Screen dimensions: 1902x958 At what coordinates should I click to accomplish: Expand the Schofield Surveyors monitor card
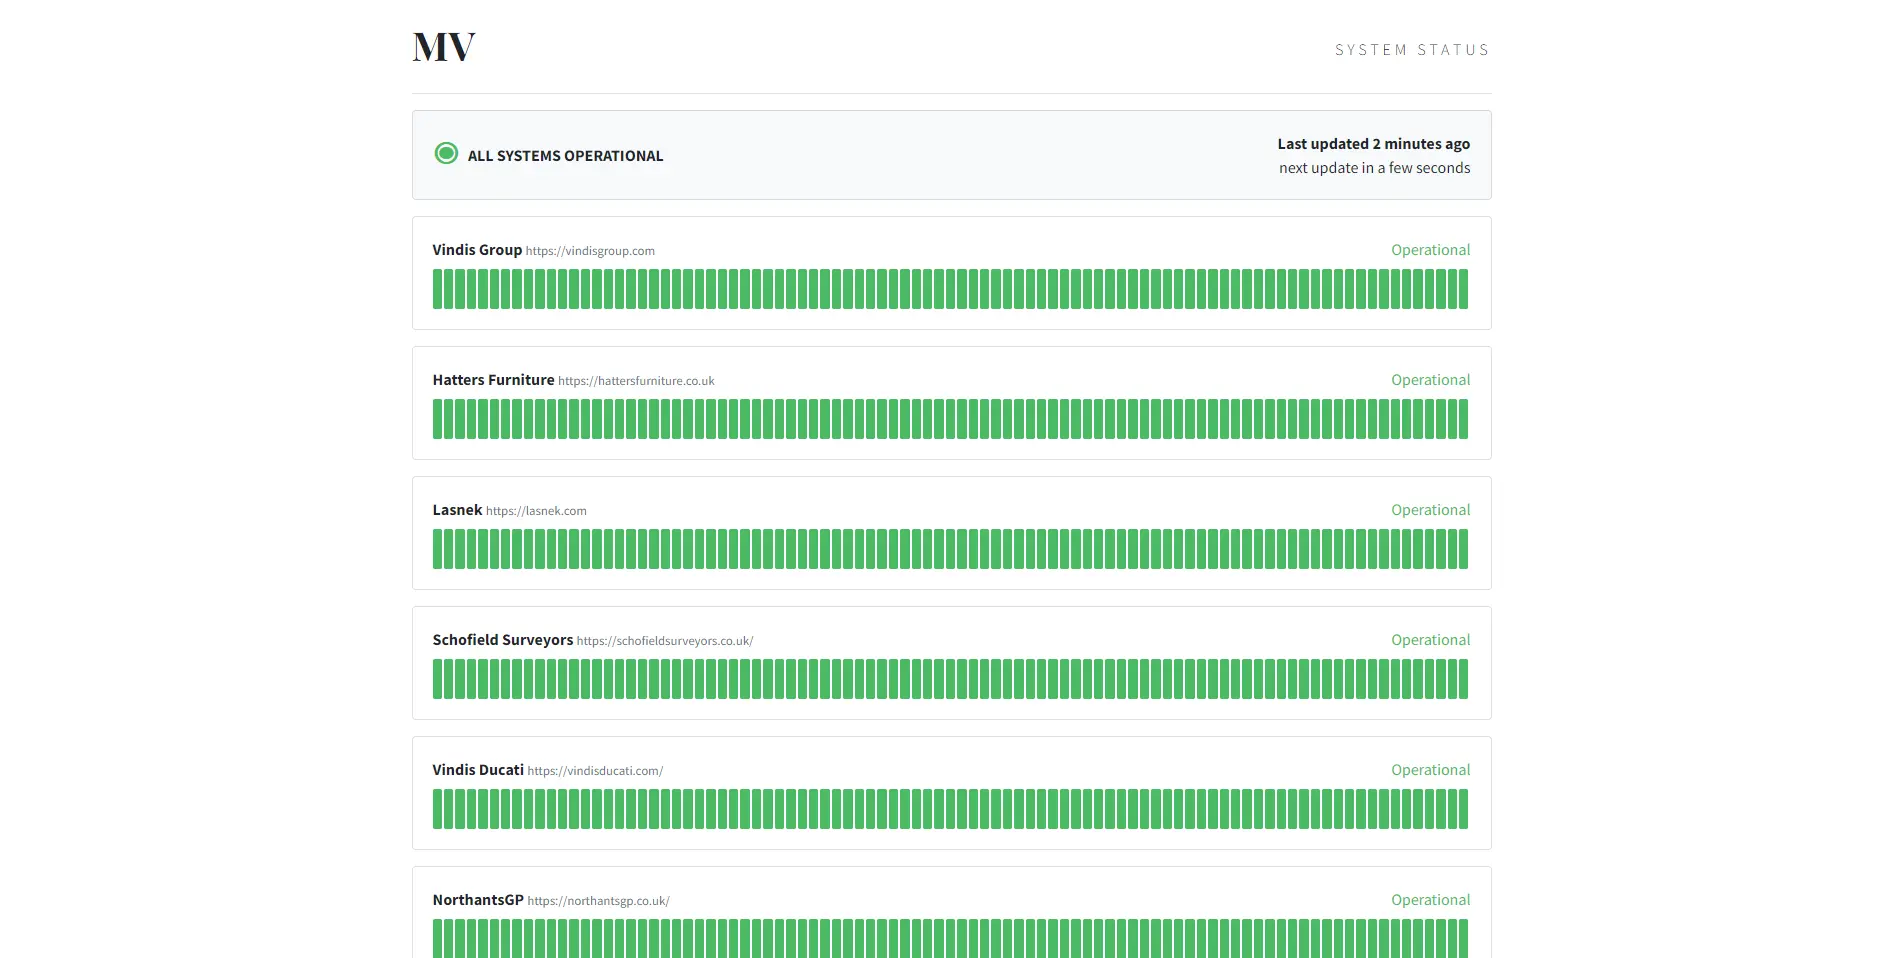[x=951, y=662]
